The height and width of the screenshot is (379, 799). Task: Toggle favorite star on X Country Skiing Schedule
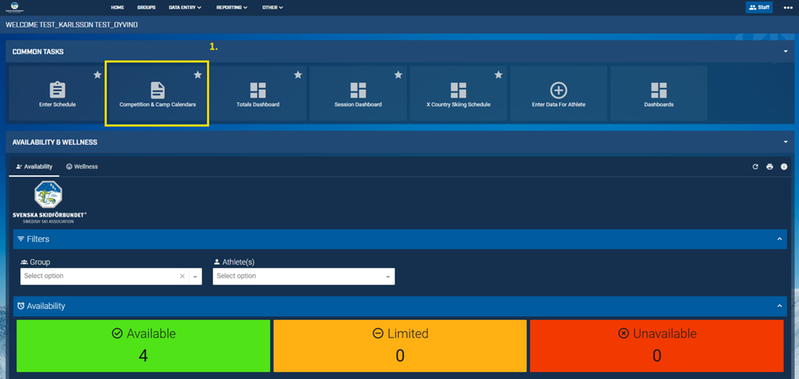pos(498,75)
